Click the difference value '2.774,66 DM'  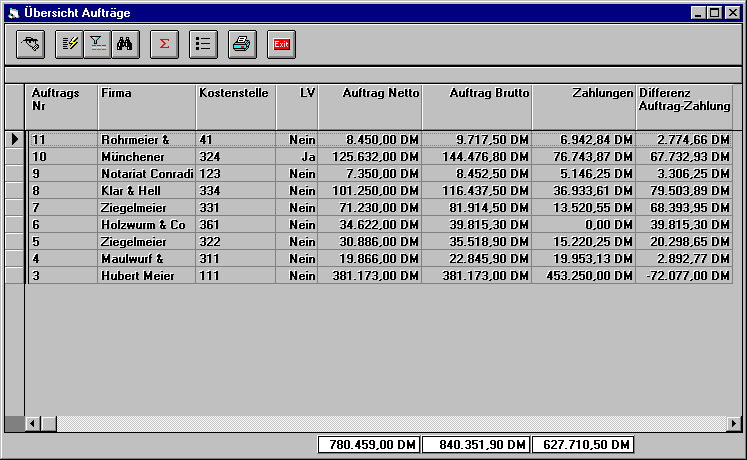(684, 140)
